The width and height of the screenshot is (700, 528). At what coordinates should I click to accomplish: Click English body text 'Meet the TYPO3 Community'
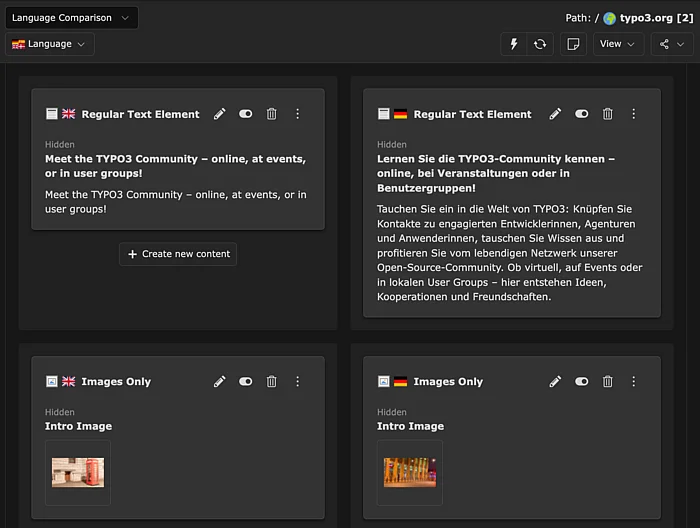click(176, 202)
